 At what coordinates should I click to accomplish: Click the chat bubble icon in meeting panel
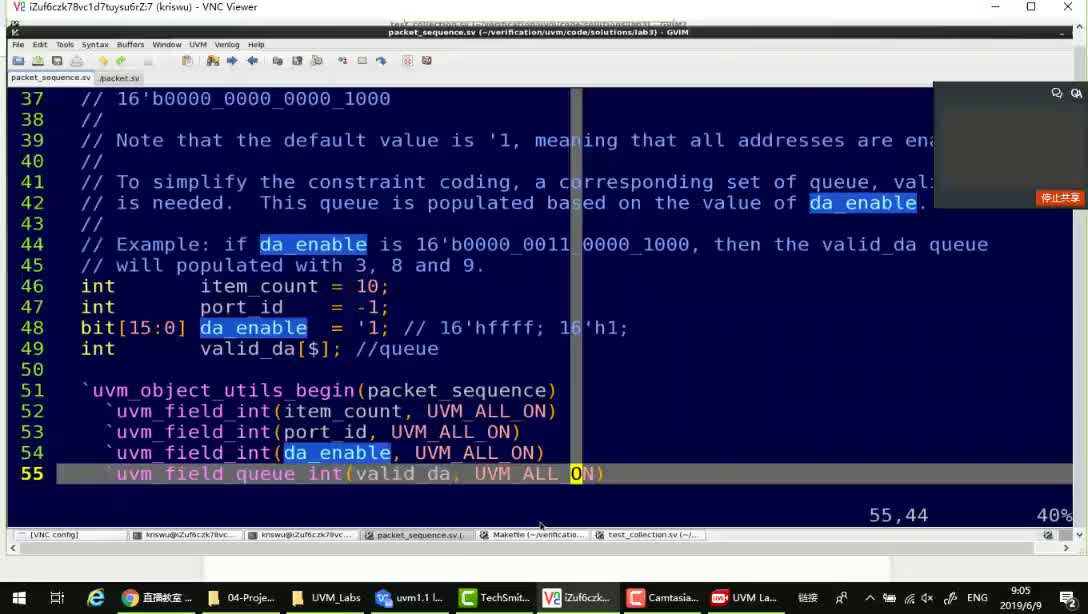(1057, 93)
